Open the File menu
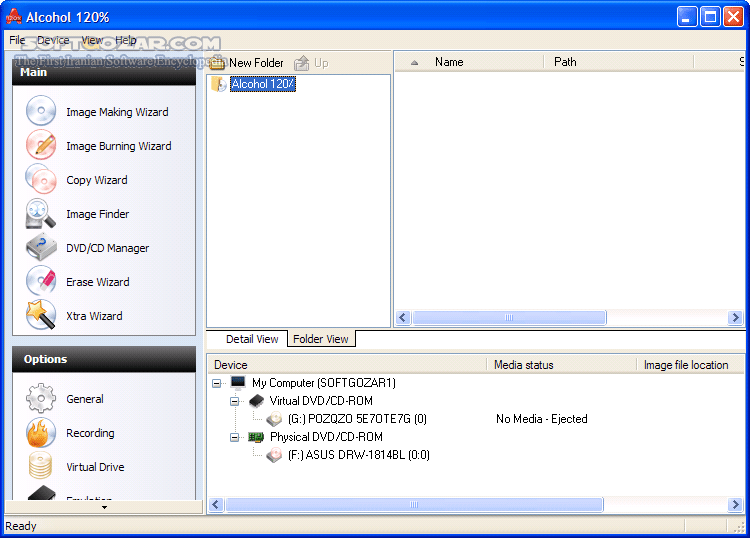The width and height of the screenshot is (750, 538). [x=17, y=40]
